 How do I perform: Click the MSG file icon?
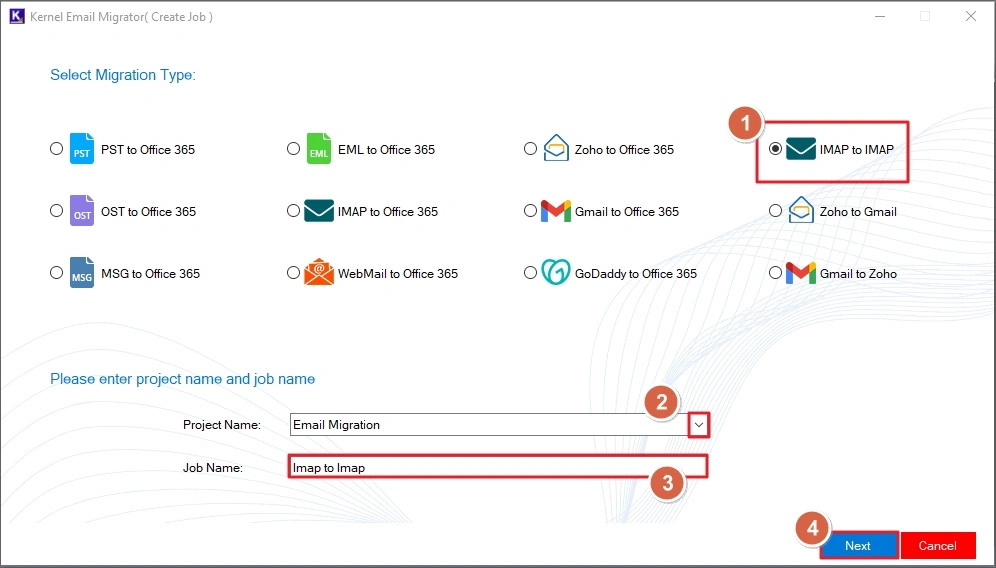click(x=82, y=273)
